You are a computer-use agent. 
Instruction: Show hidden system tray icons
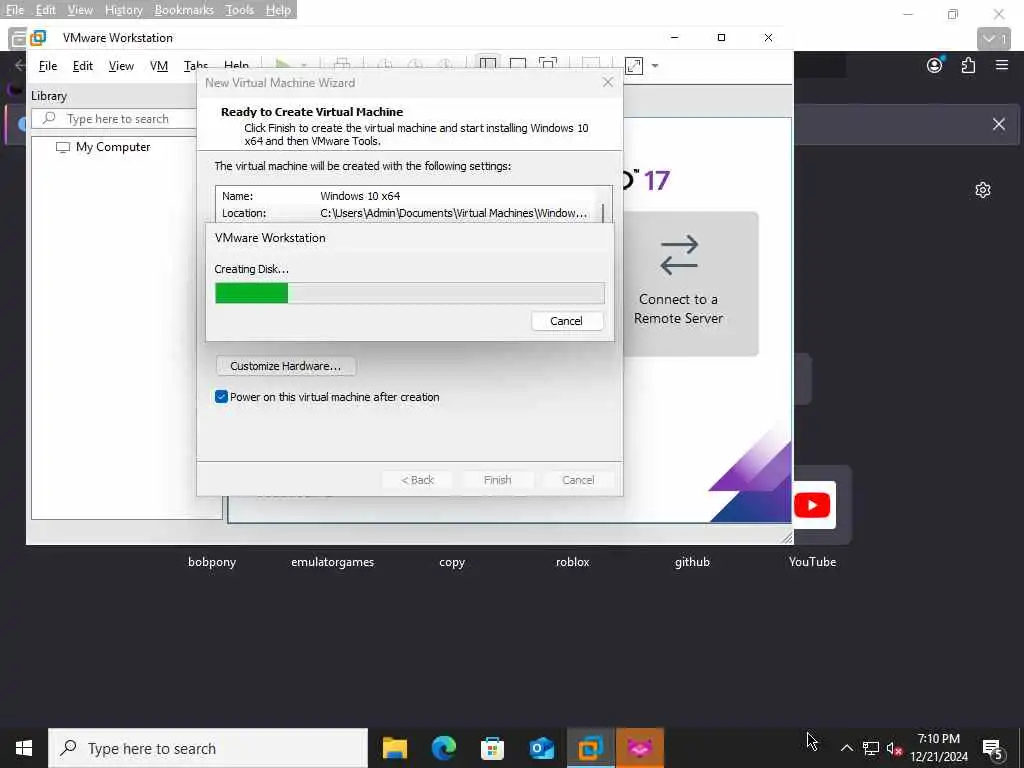846,748
